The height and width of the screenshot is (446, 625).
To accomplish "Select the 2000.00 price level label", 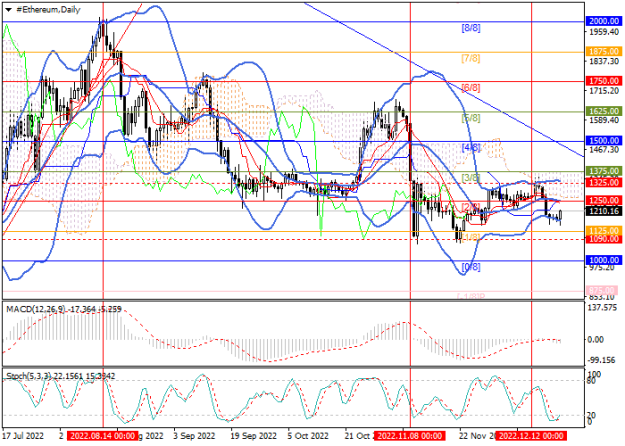I will point(604,21).
